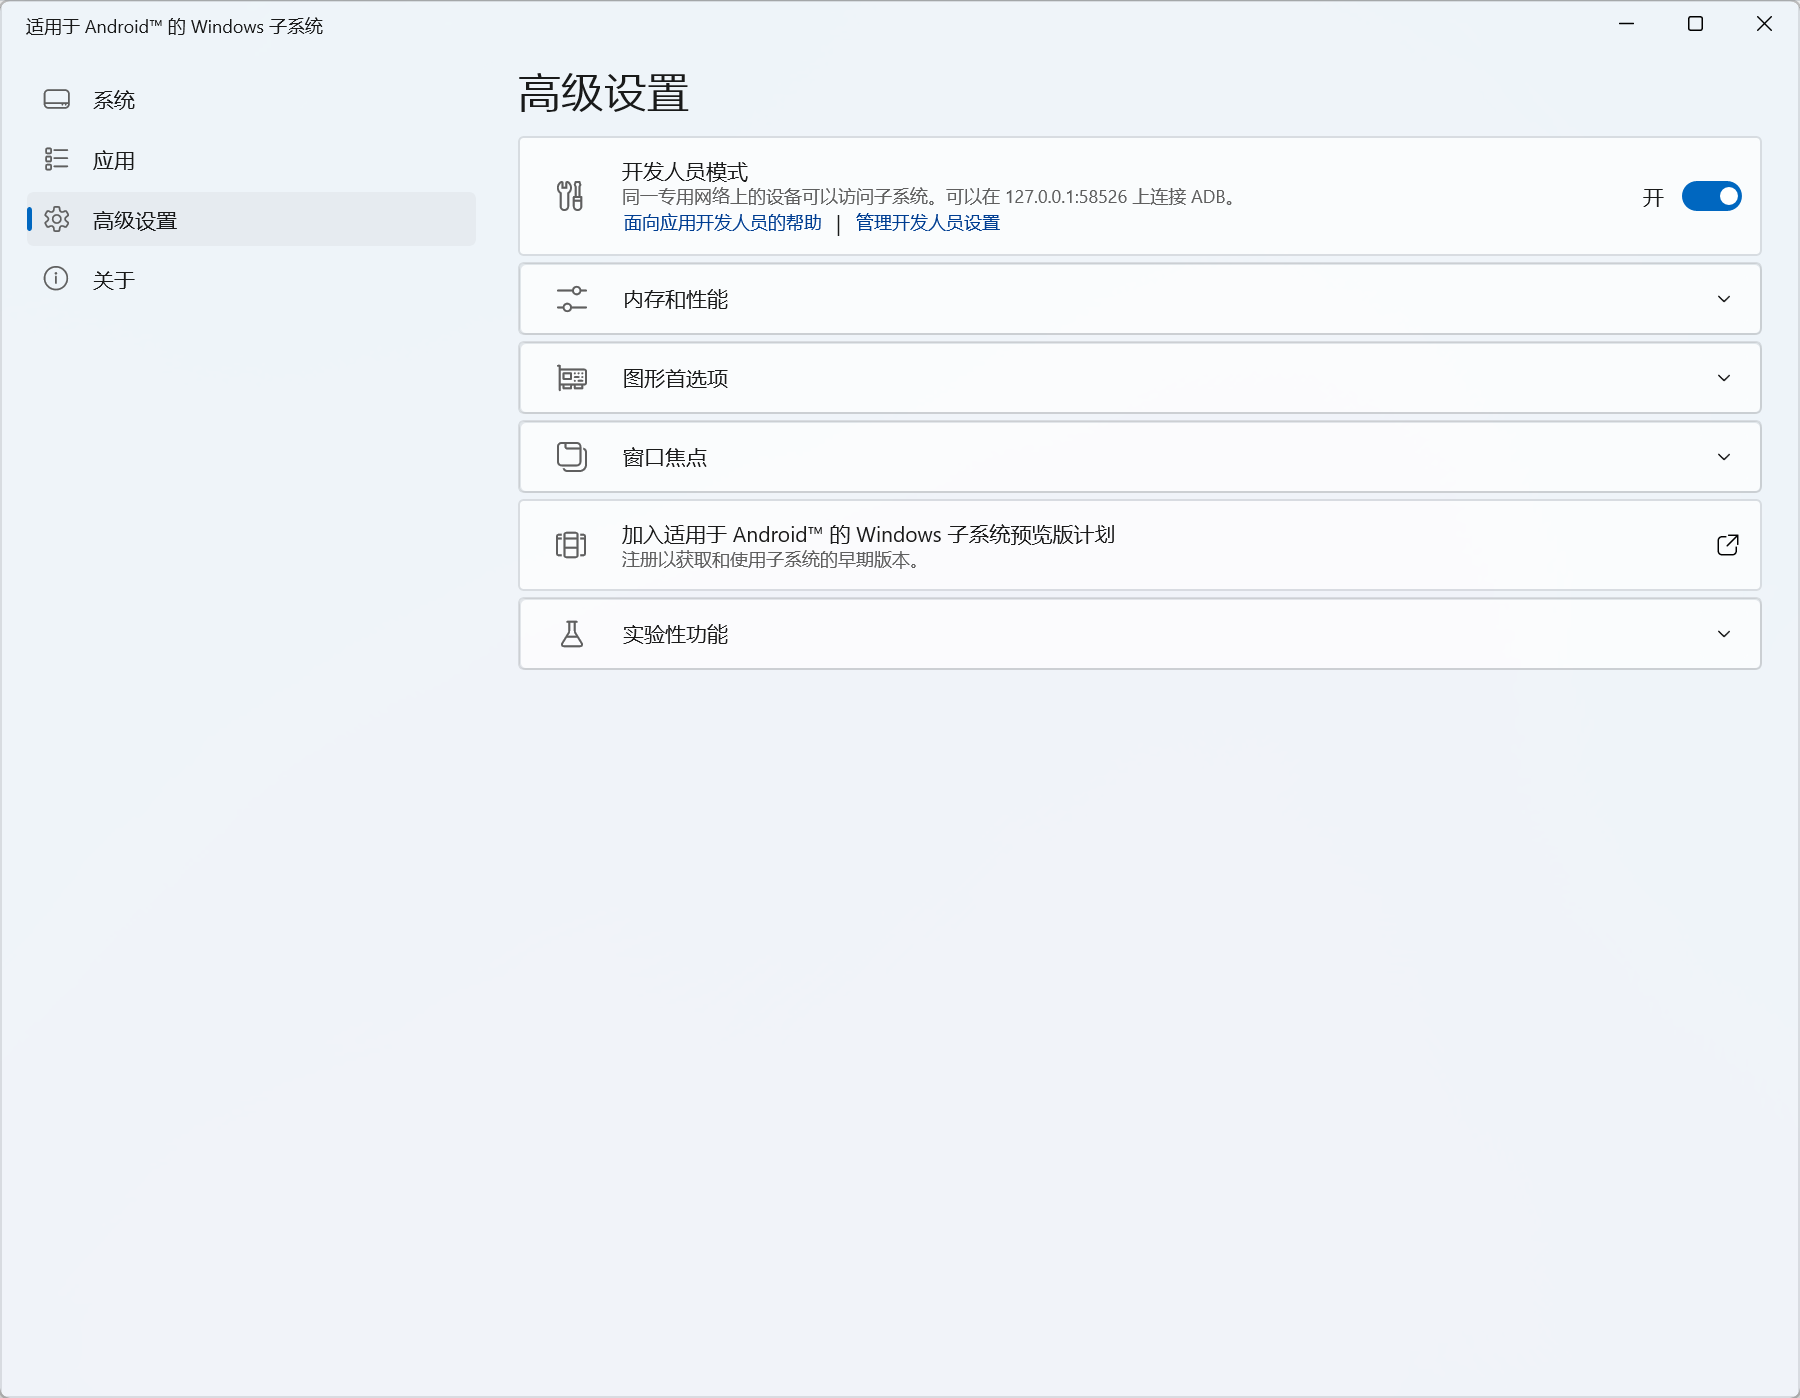1800x1398 pixels.
Task: Click the 窗口焦点 window icon
Action: [572, 457]
